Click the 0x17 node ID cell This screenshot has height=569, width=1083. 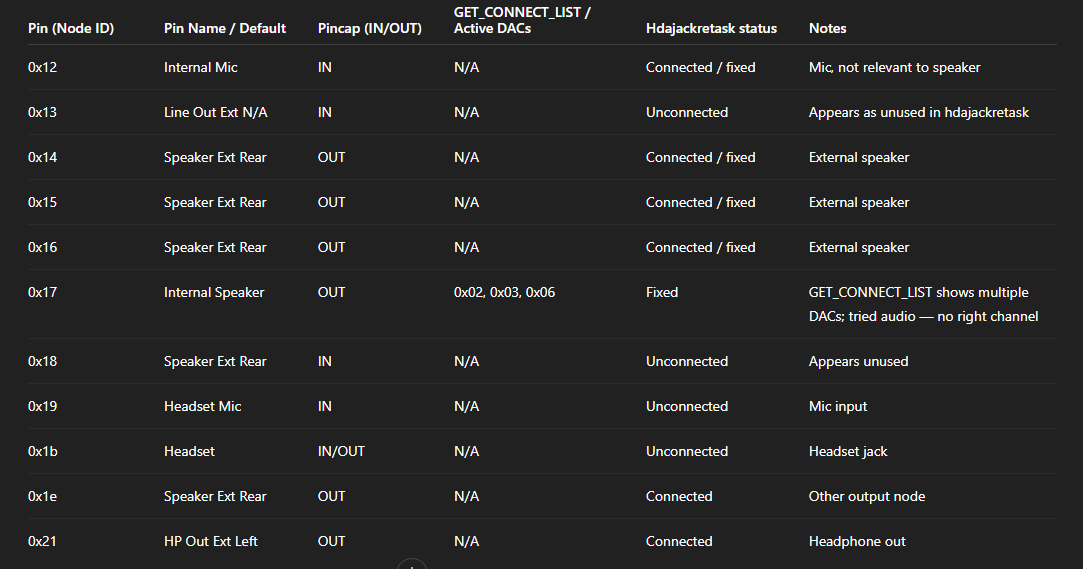point(43,292)
